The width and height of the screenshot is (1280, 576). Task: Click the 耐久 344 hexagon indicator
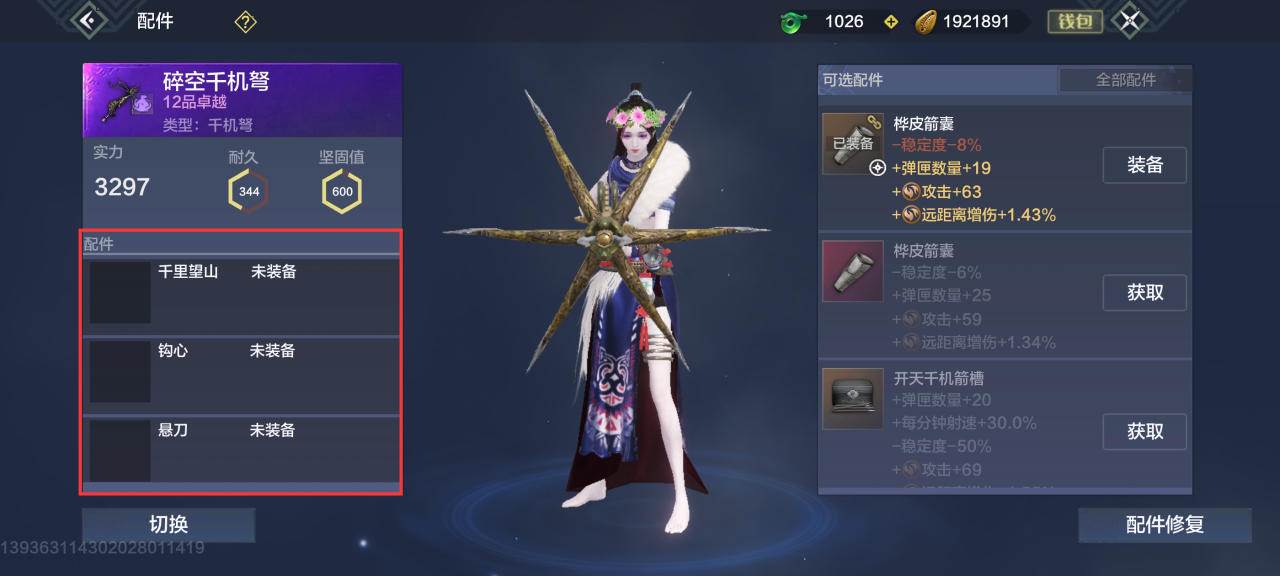pos(249,191)
